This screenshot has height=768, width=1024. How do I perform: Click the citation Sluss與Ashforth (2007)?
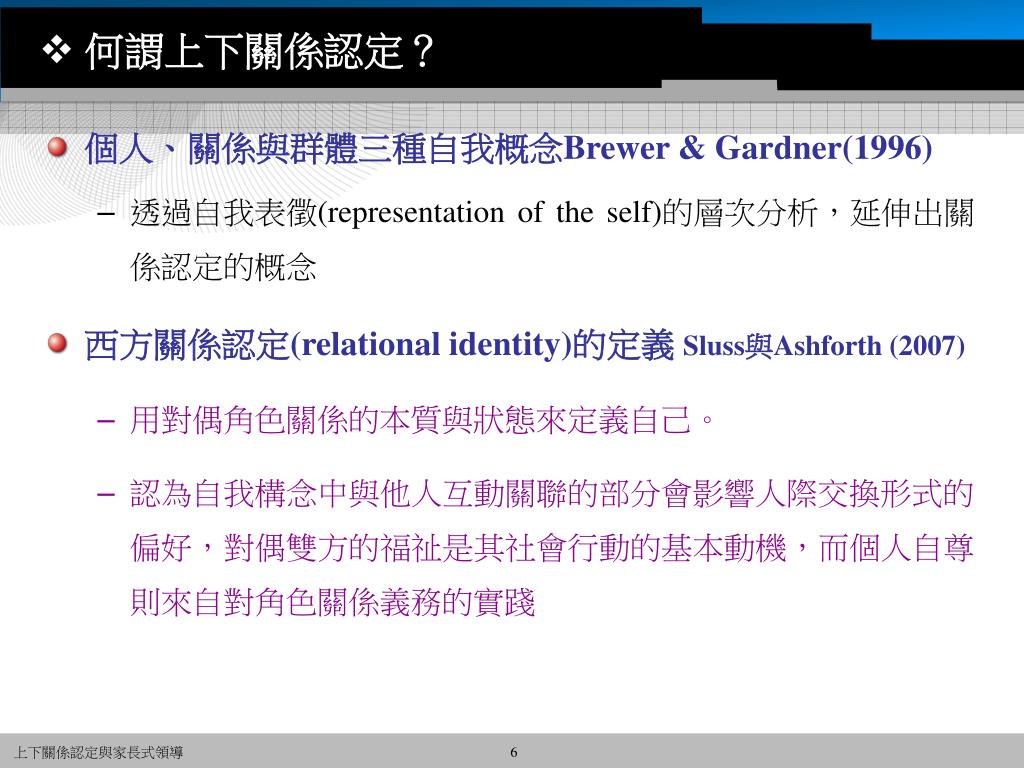click(x=824, y=346)
